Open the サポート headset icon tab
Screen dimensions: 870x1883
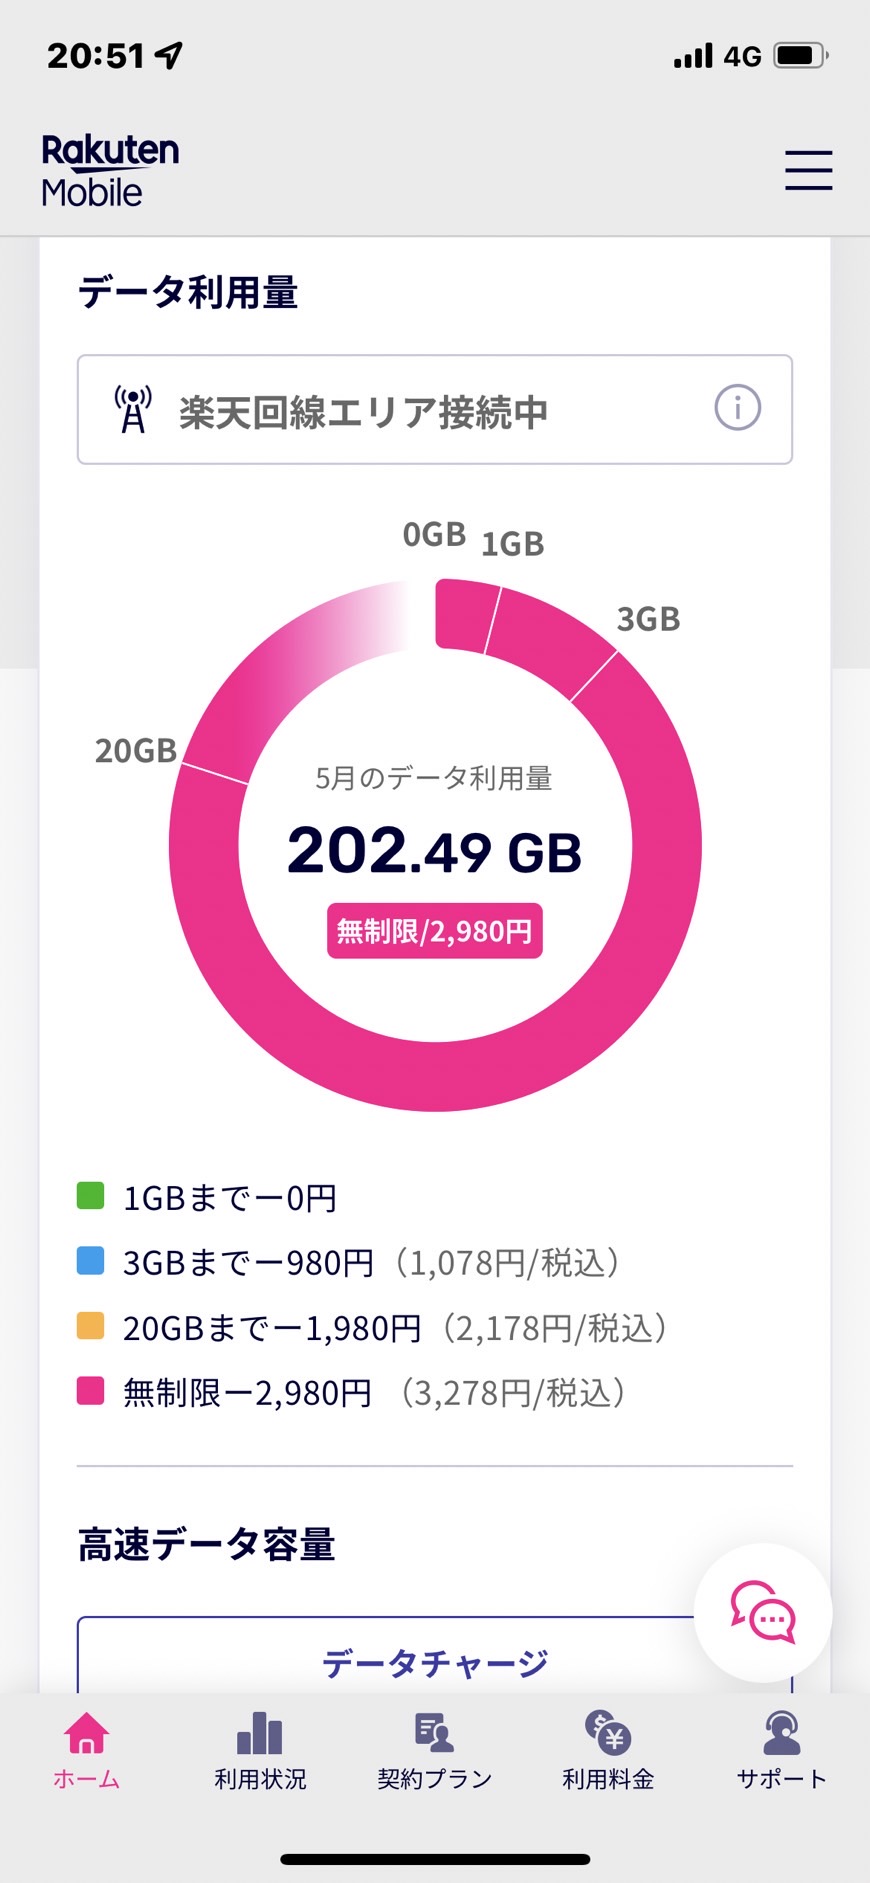click(782, 1750)
